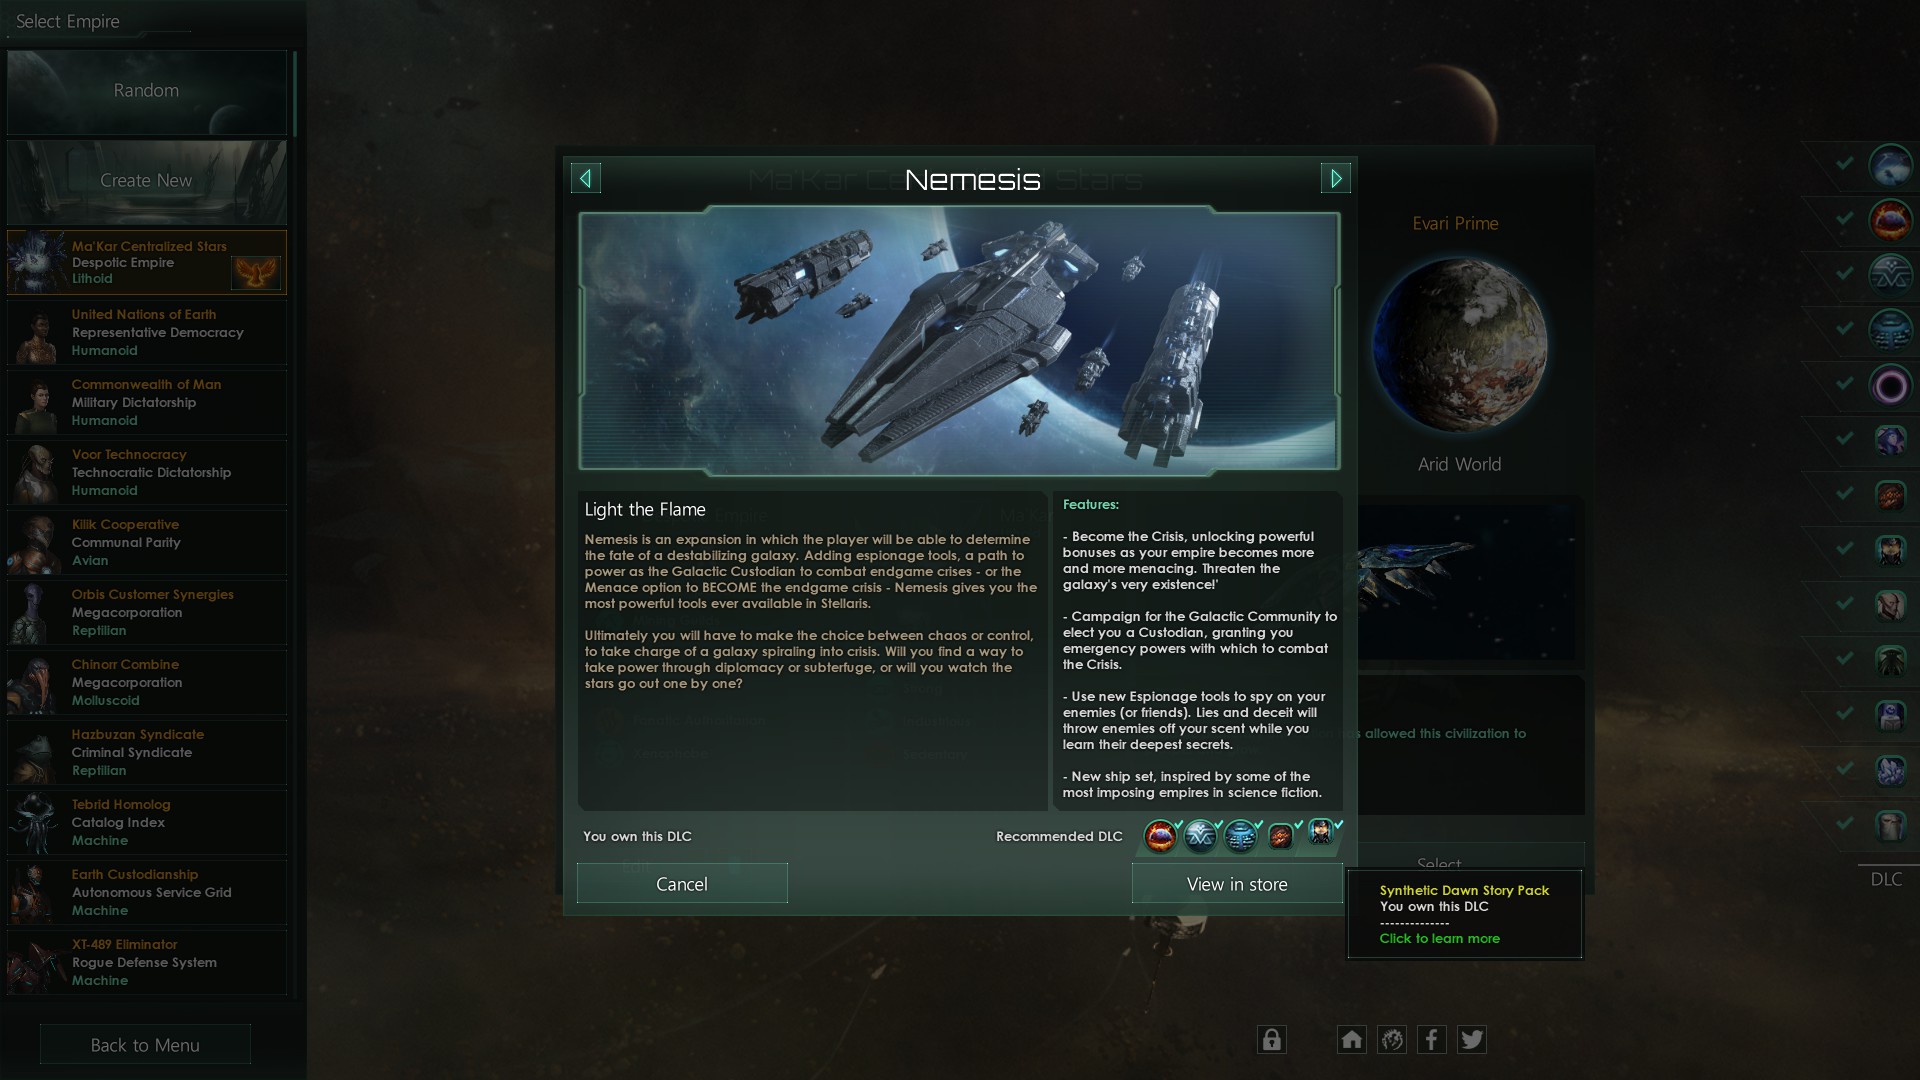1920x1080 pixels.
Task: Click the MegaCorp recommended DLC icon
Action: pyautogui.click(x=1200, y=835)
